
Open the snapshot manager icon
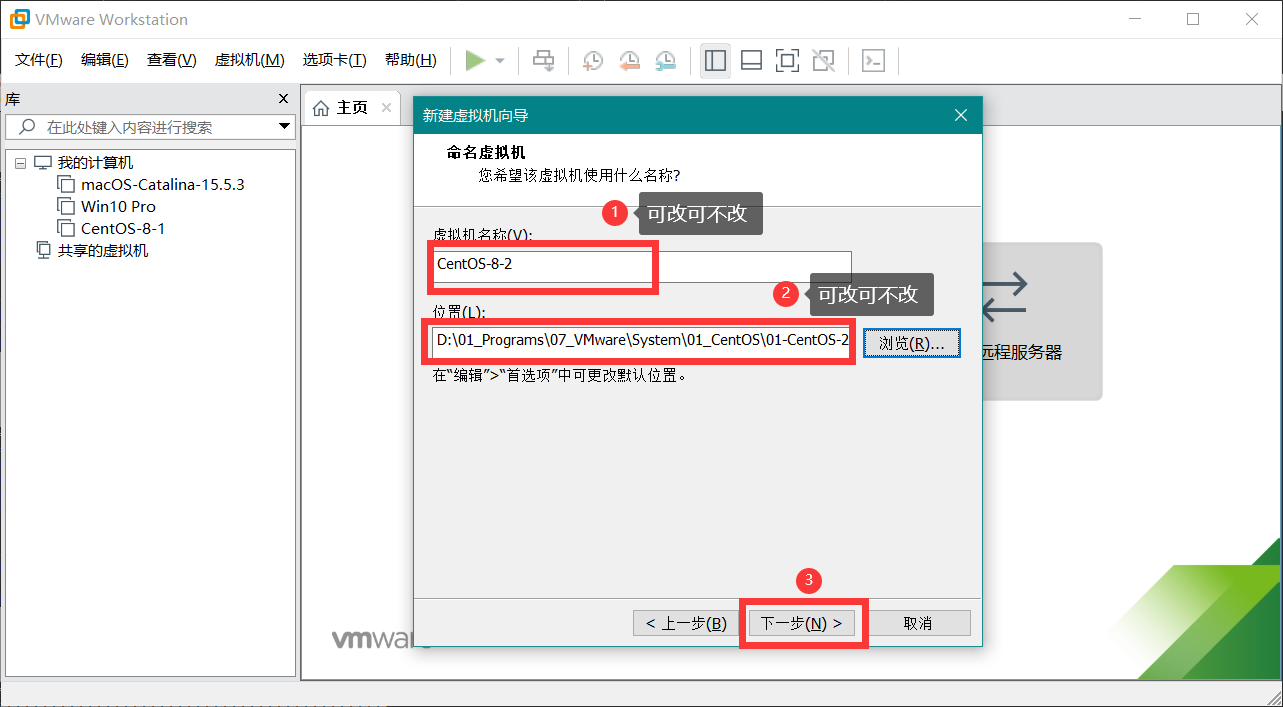click(x=665, y=61)
